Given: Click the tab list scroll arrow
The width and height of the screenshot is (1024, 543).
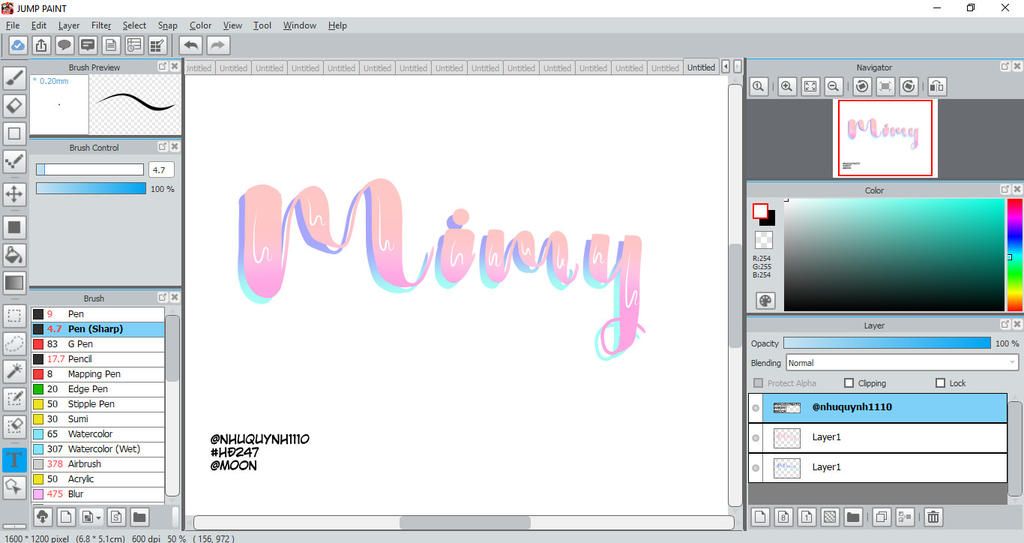Looking at the screenshot, I should coord(725,67).
